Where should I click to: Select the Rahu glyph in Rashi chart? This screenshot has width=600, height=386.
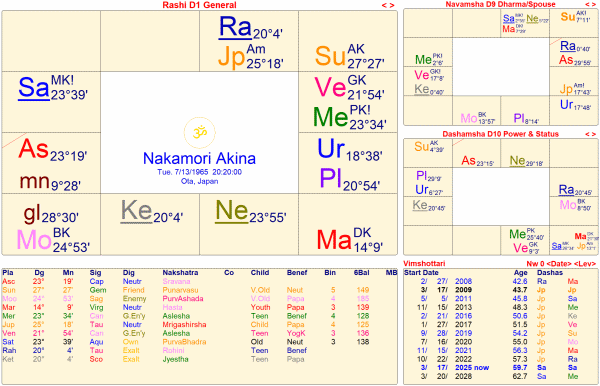[x=234, y=27]
